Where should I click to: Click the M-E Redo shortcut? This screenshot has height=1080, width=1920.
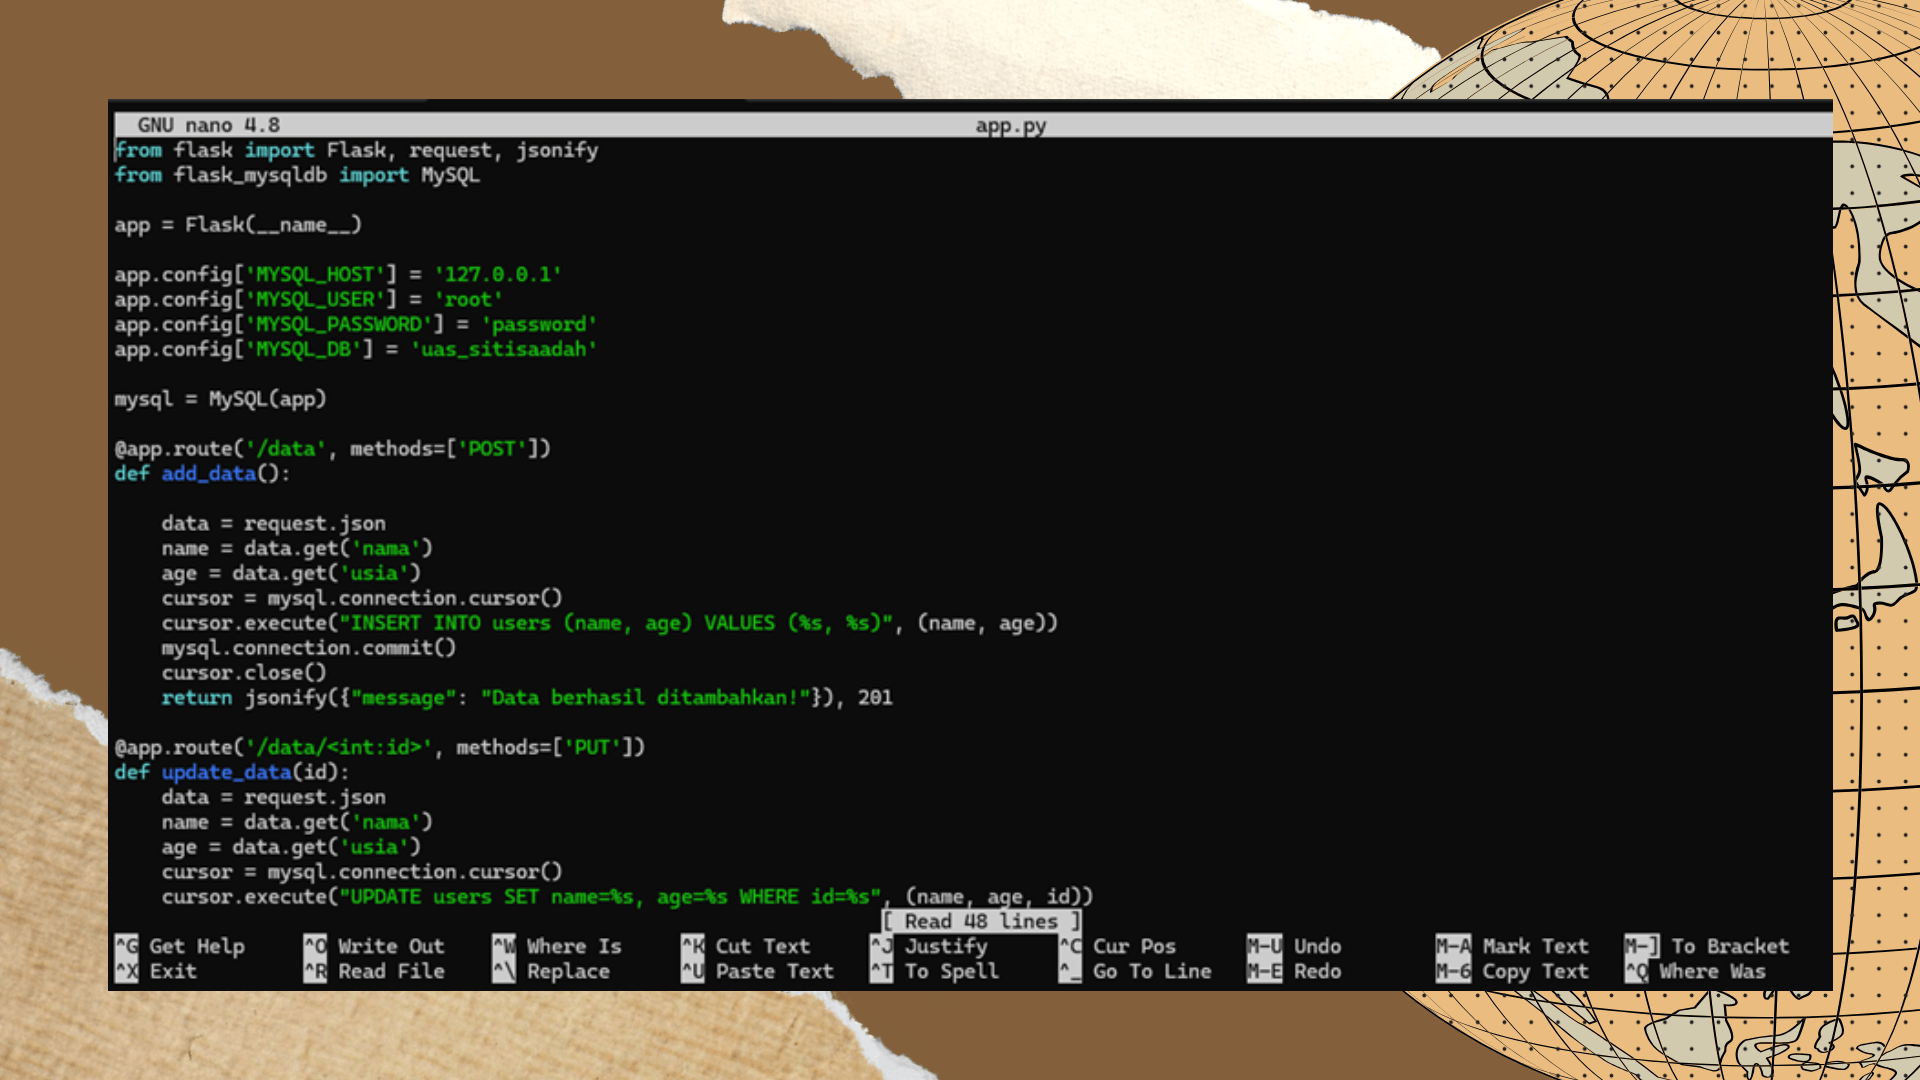coord(1294,971)
